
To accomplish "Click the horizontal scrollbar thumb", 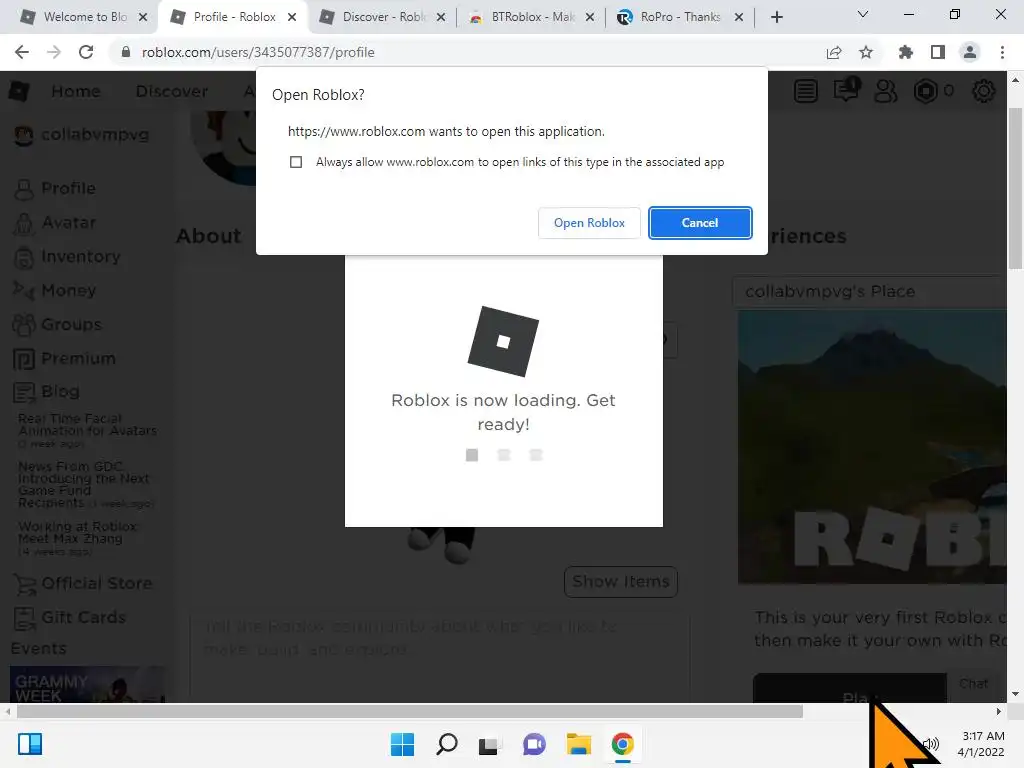I will (409, 712).
